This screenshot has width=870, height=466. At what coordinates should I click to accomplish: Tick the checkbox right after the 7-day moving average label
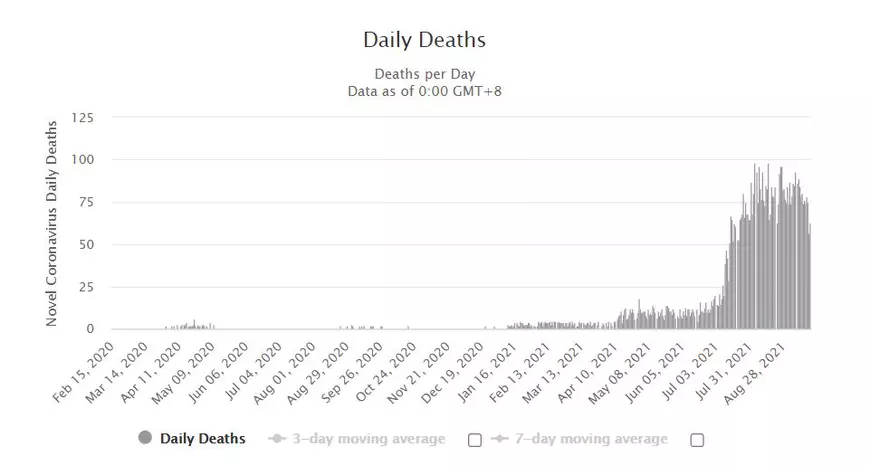coord(697,439)
